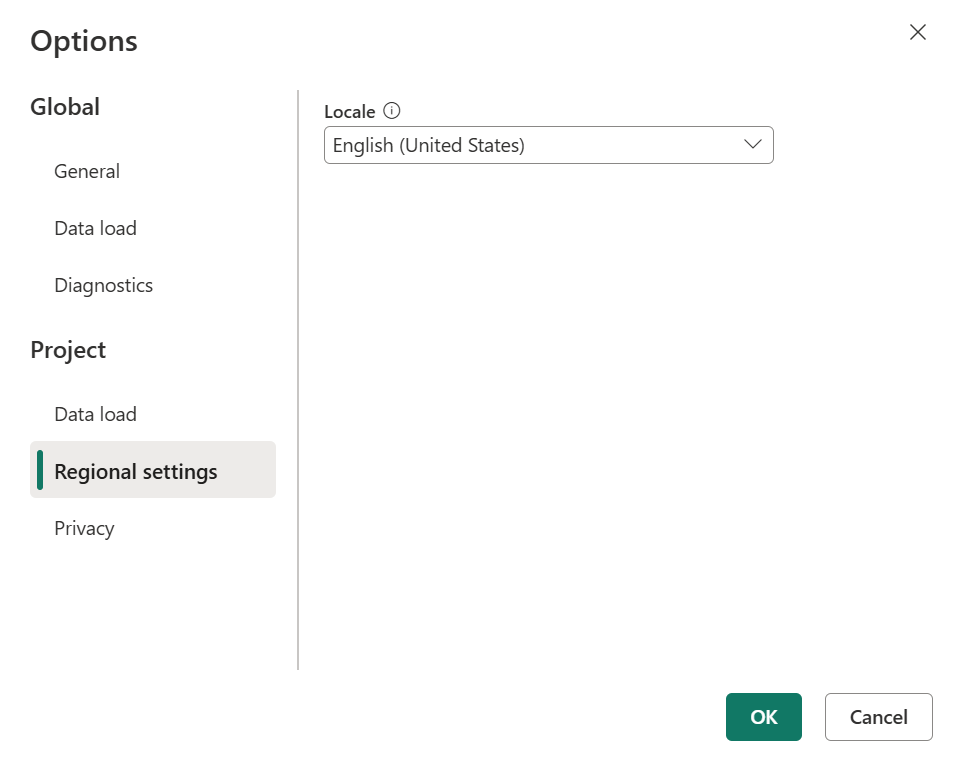Click the Locale info icon
Screen dimensions: 961x769
[390, 111]
